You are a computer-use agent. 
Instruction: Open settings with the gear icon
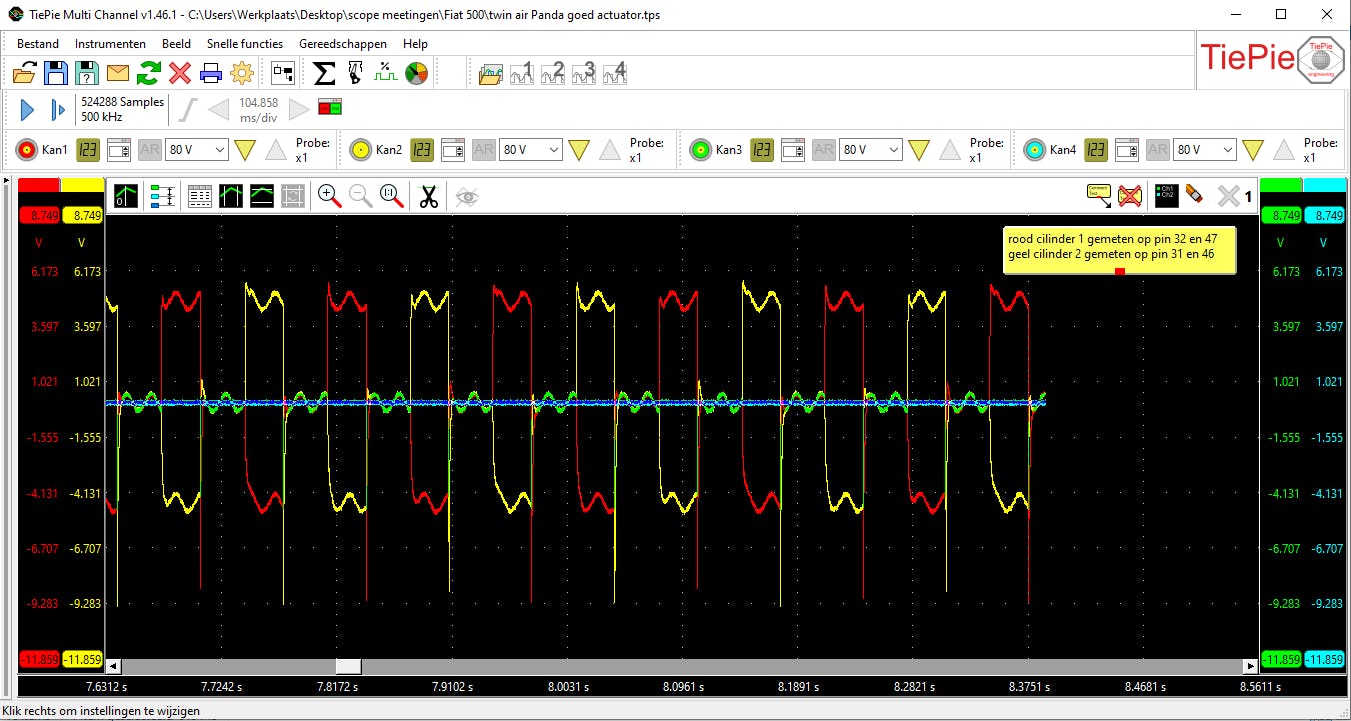[x=242, y=73]
